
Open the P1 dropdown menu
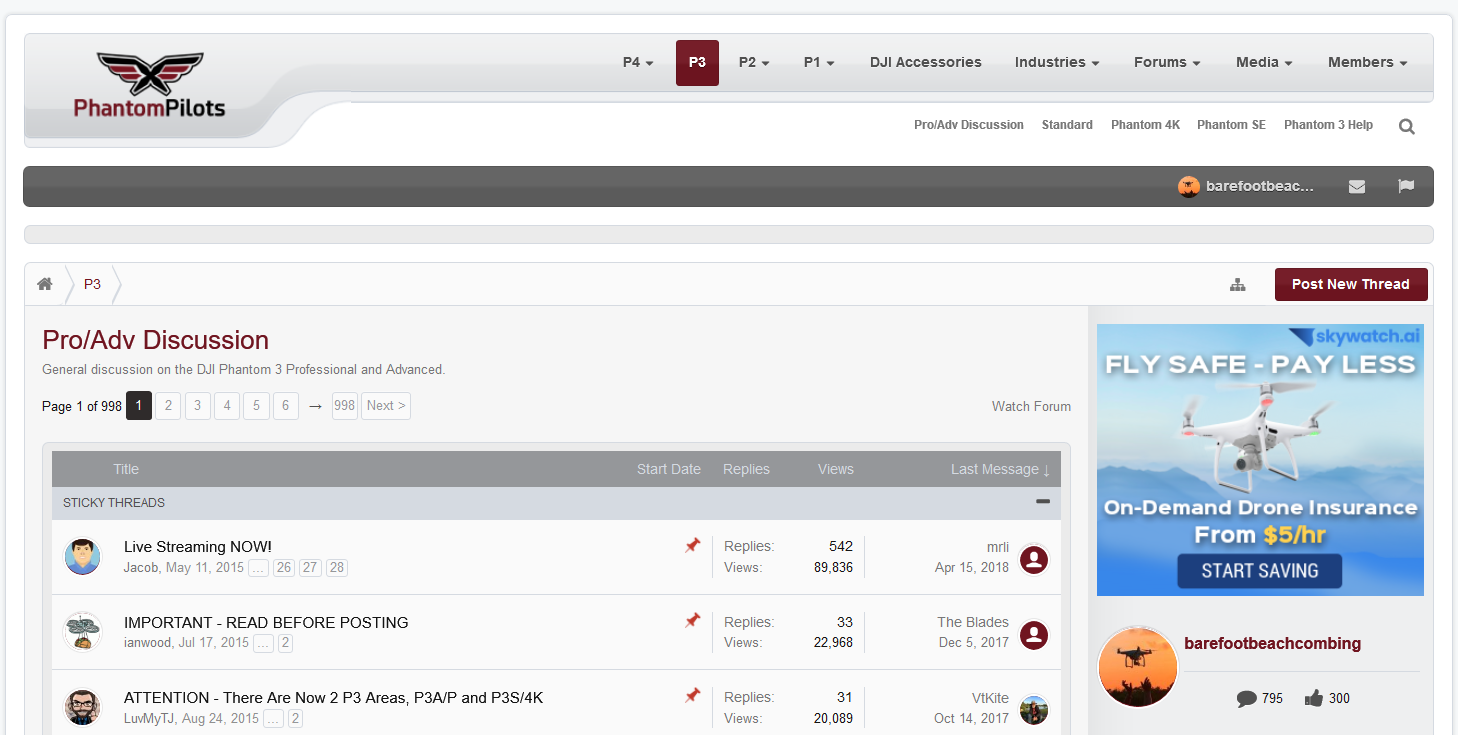pos(819,62)
